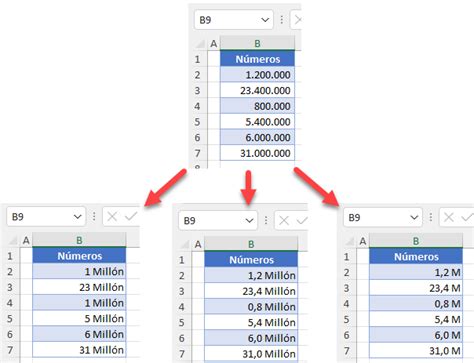Viewport: 474px width, 363px height.
Task: Click cell with 5.400.000
Action: click(257, 122)
